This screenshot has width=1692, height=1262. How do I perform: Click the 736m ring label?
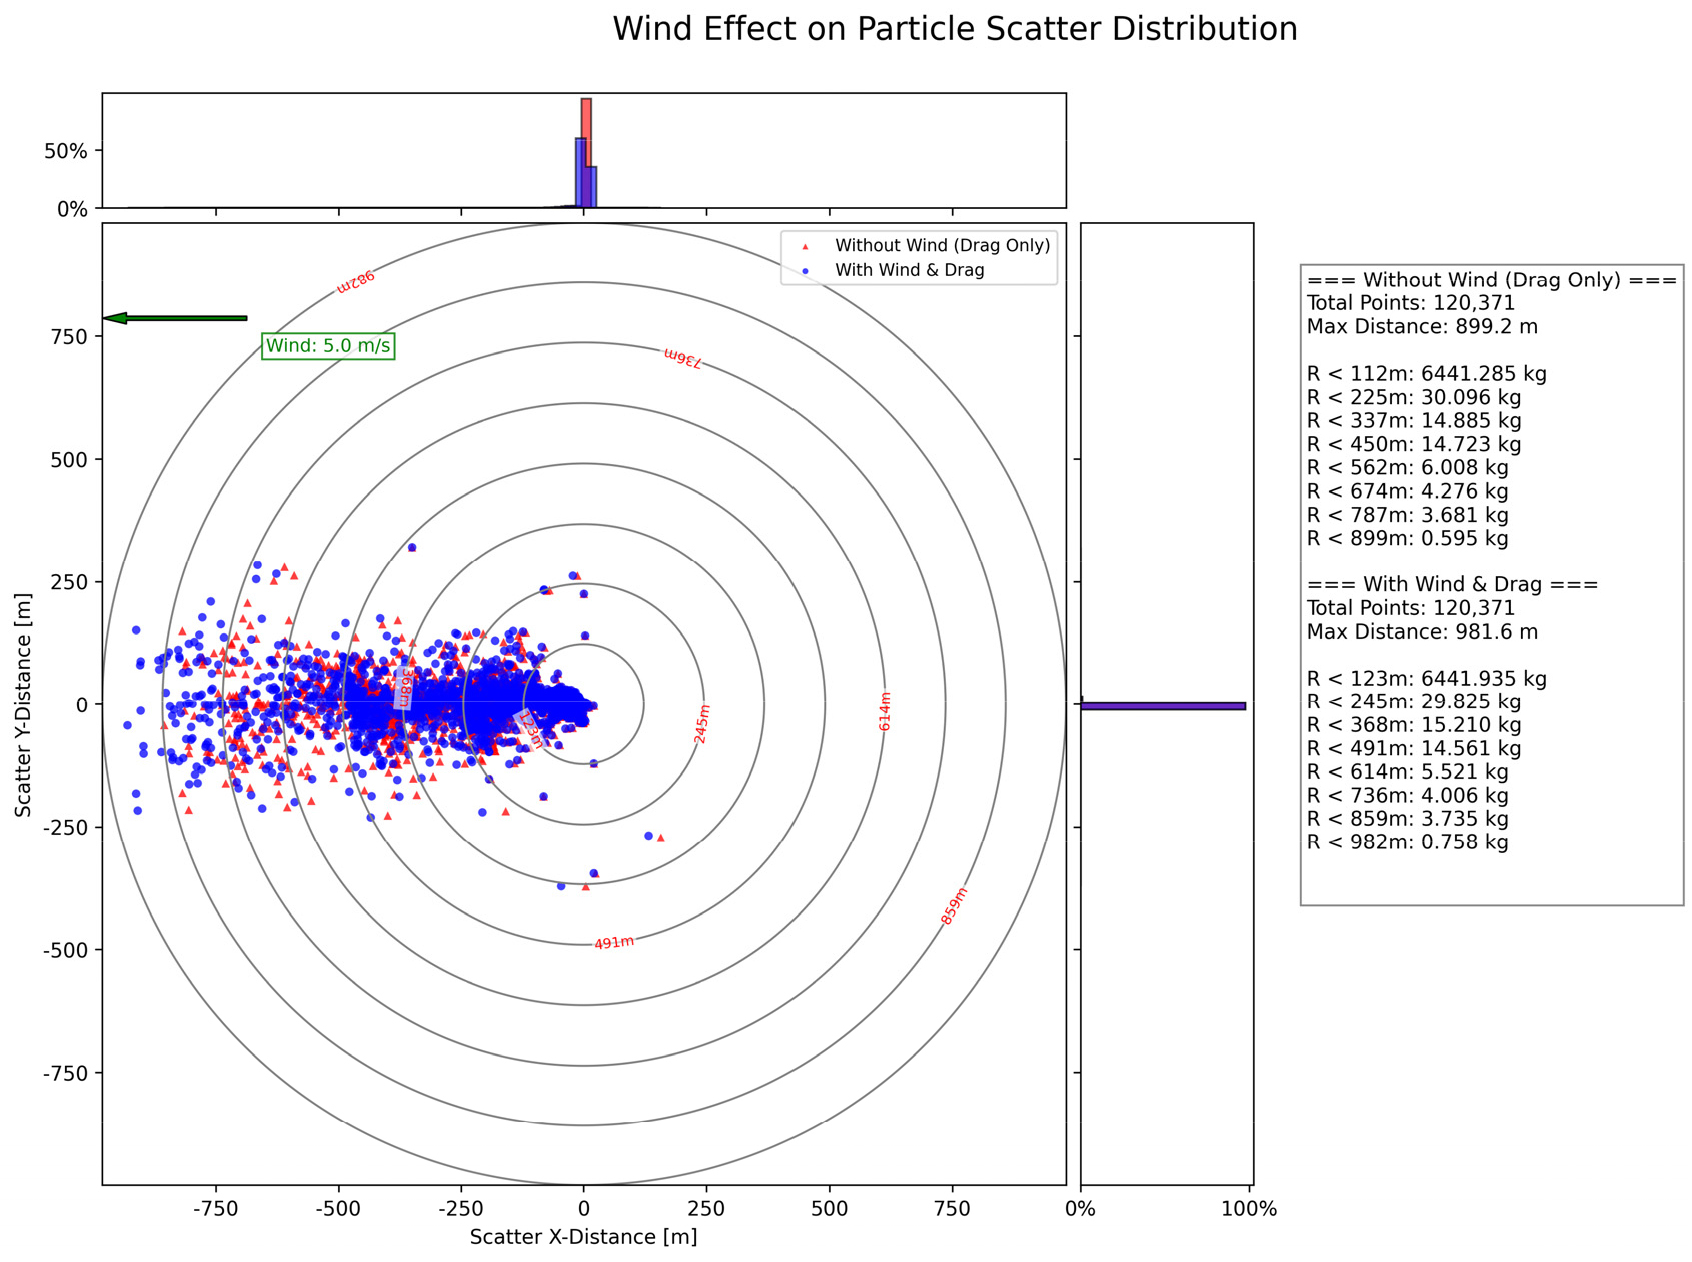682,358
